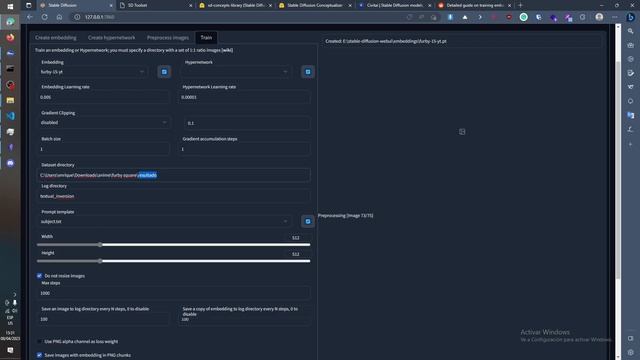
Task: Reload the page with the refresh icon
Action: click(x=44, y=17)
